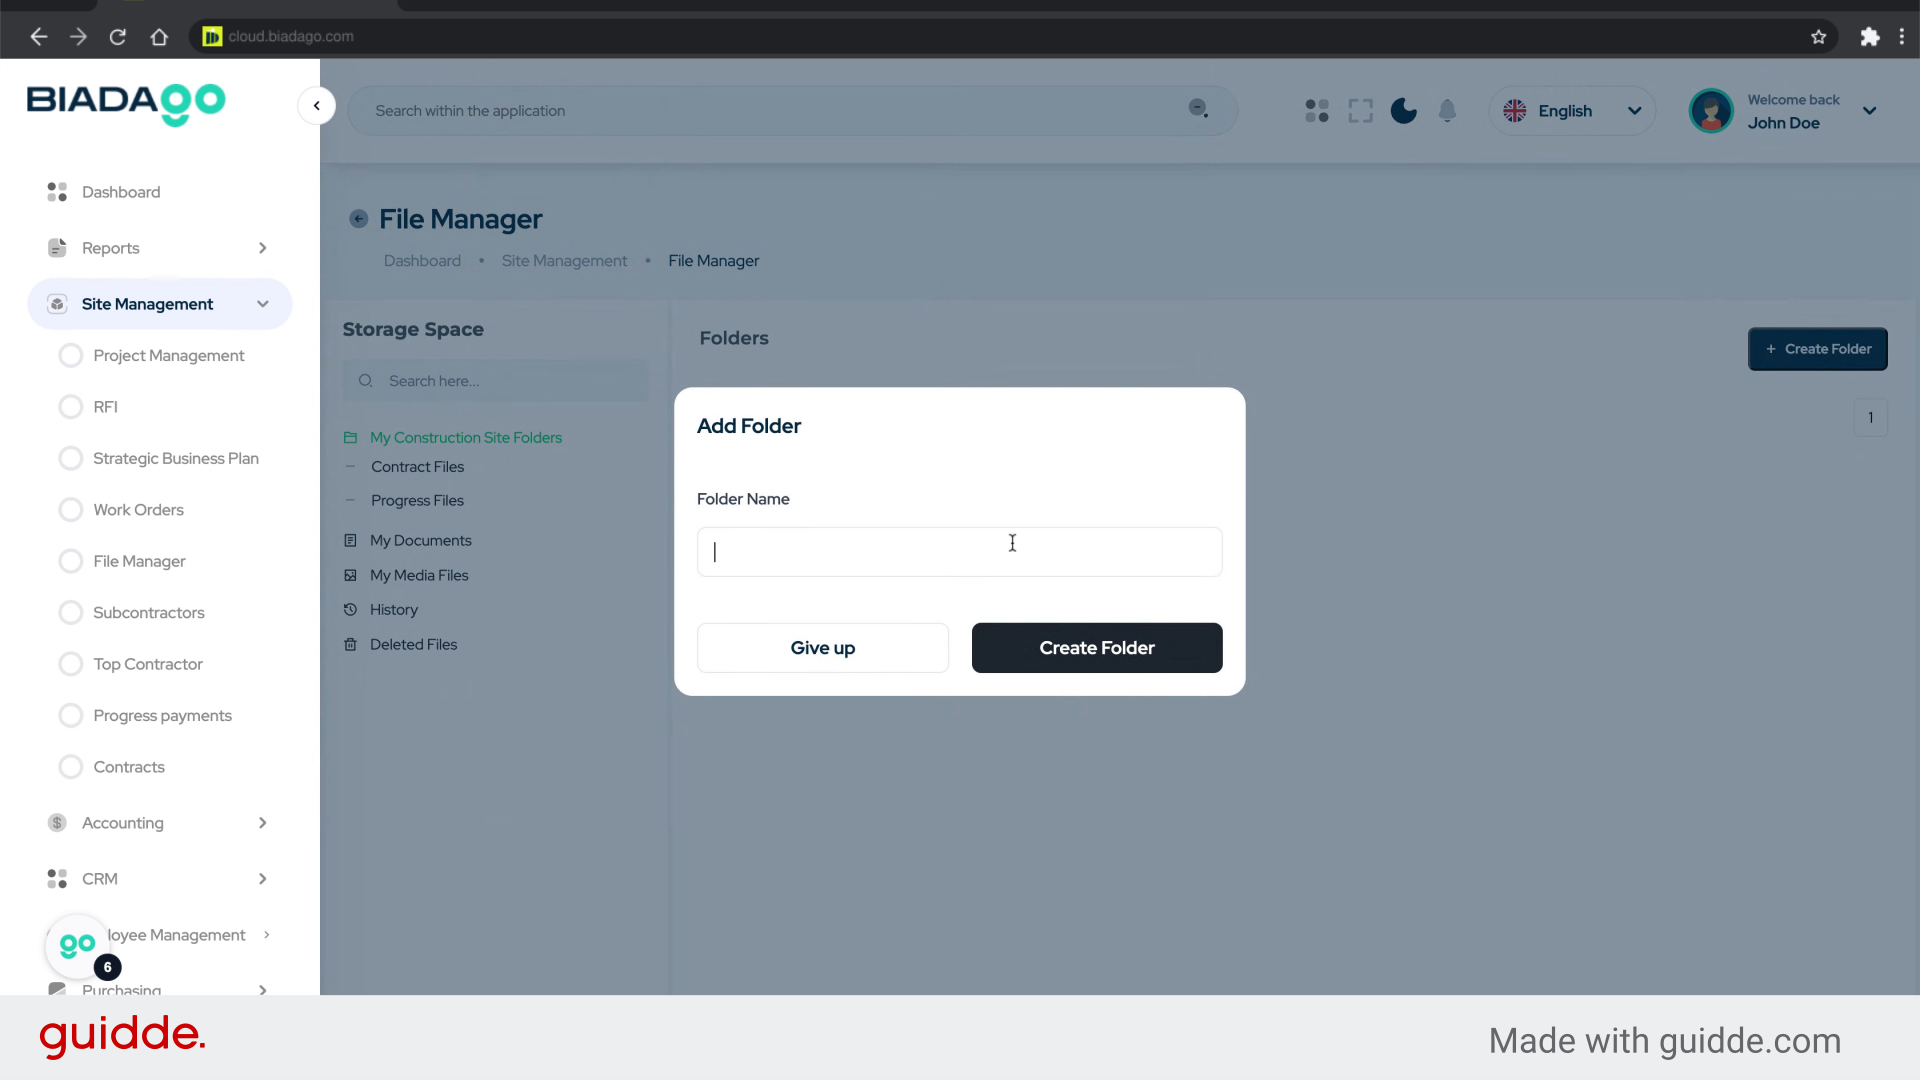Focus the Folder Name input field
The height and width of the screenshot is (1080, 1920).
958,552
